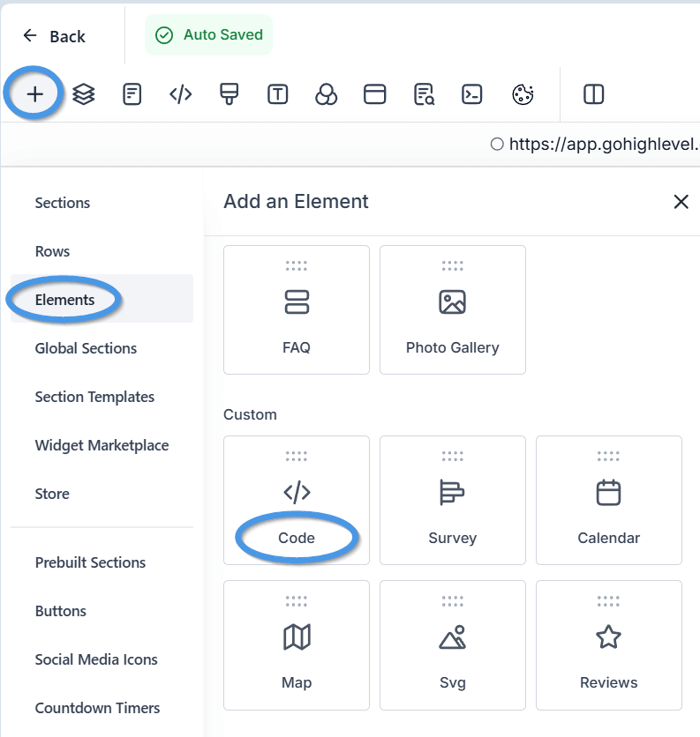Close the Add an Element panel
700x737 pixels.
[681, 202]
